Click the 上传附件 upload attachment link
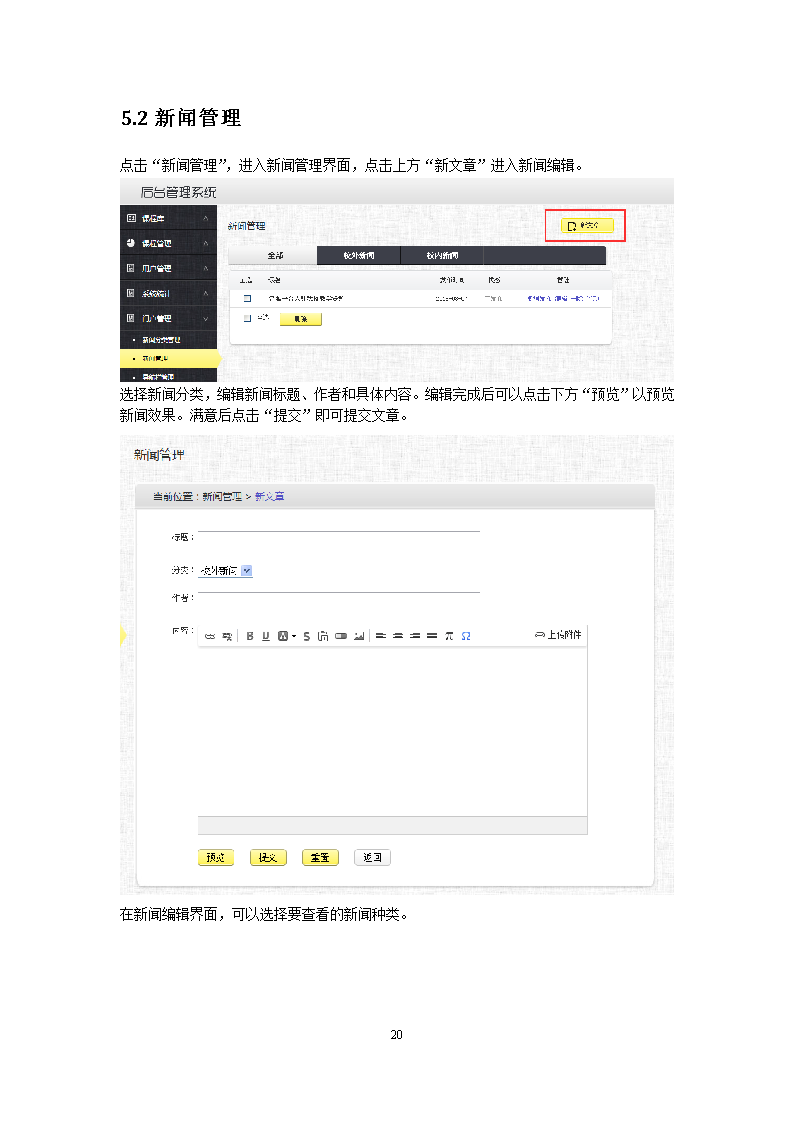 tap(558, 635)
